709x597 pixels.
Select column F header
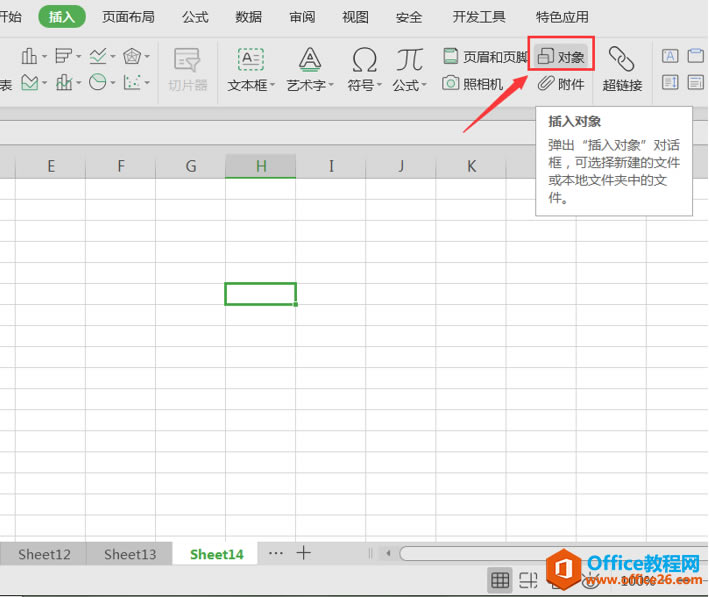click(121, 166)
